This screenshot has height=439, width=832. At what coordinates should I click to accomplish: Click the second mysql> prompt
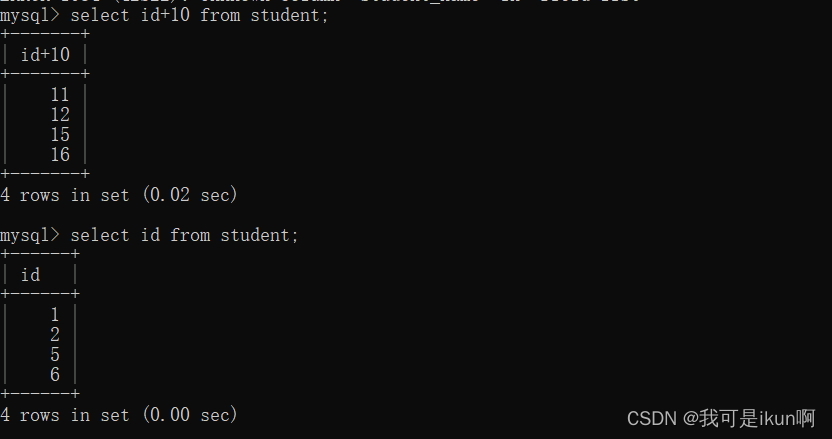(30, 235)
